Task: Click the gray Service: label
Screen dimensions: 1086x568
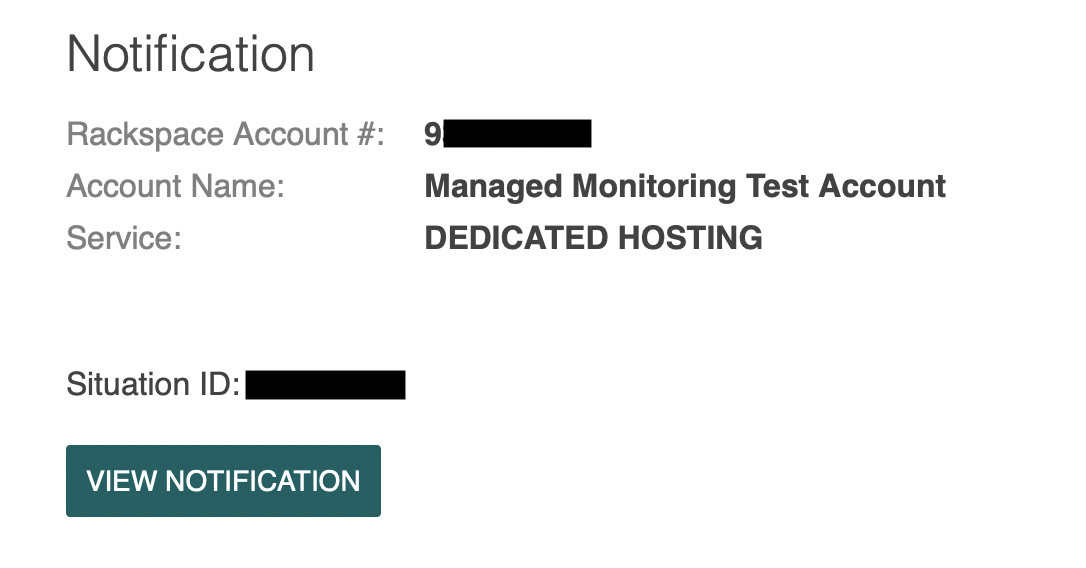Action: click(x=124, y=238)
